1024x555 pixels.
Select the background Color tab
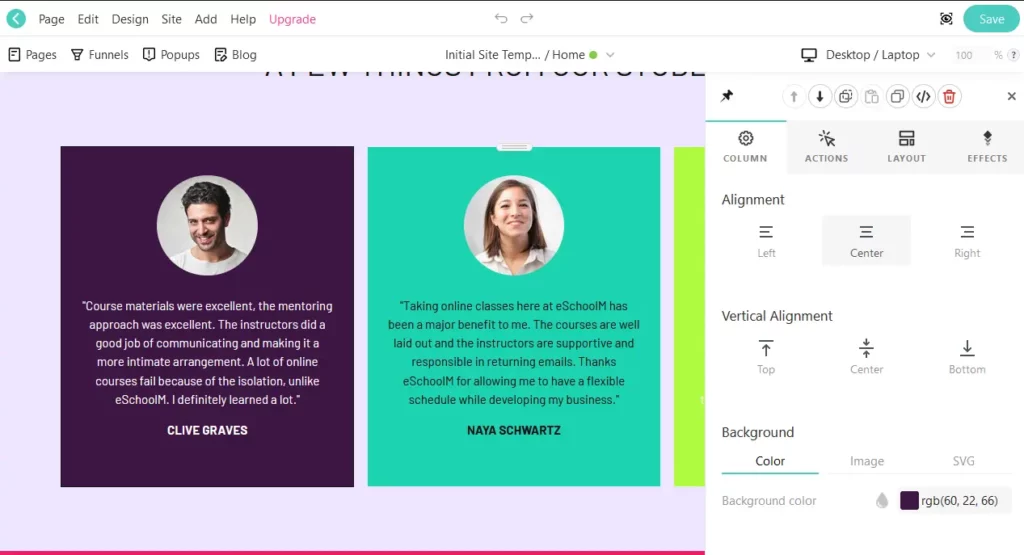770,461
